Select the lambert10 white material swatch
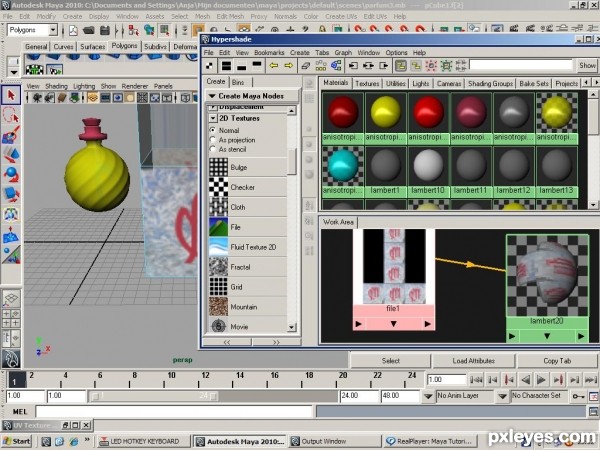 click(x=428, y=166)
